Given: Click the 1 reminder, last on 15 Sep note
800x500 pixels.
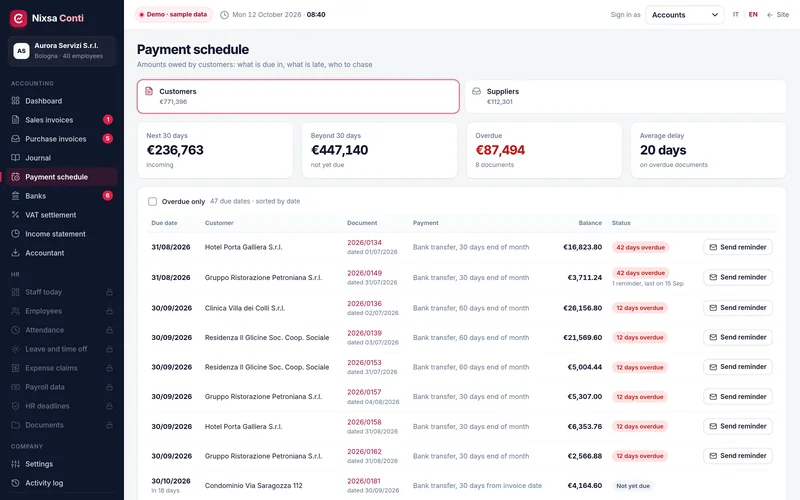Looking at the screenshot, I should click(x=647, y=284).
